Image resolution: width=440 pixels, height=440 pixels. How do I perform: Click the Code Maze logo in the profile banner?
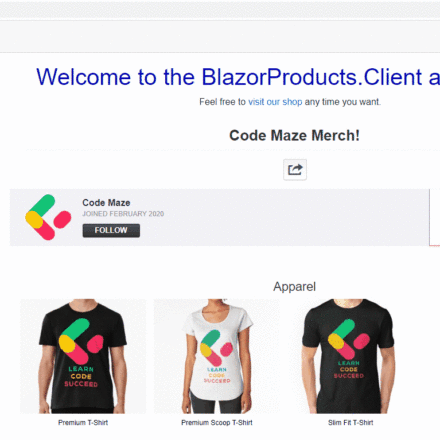point(48,217)
